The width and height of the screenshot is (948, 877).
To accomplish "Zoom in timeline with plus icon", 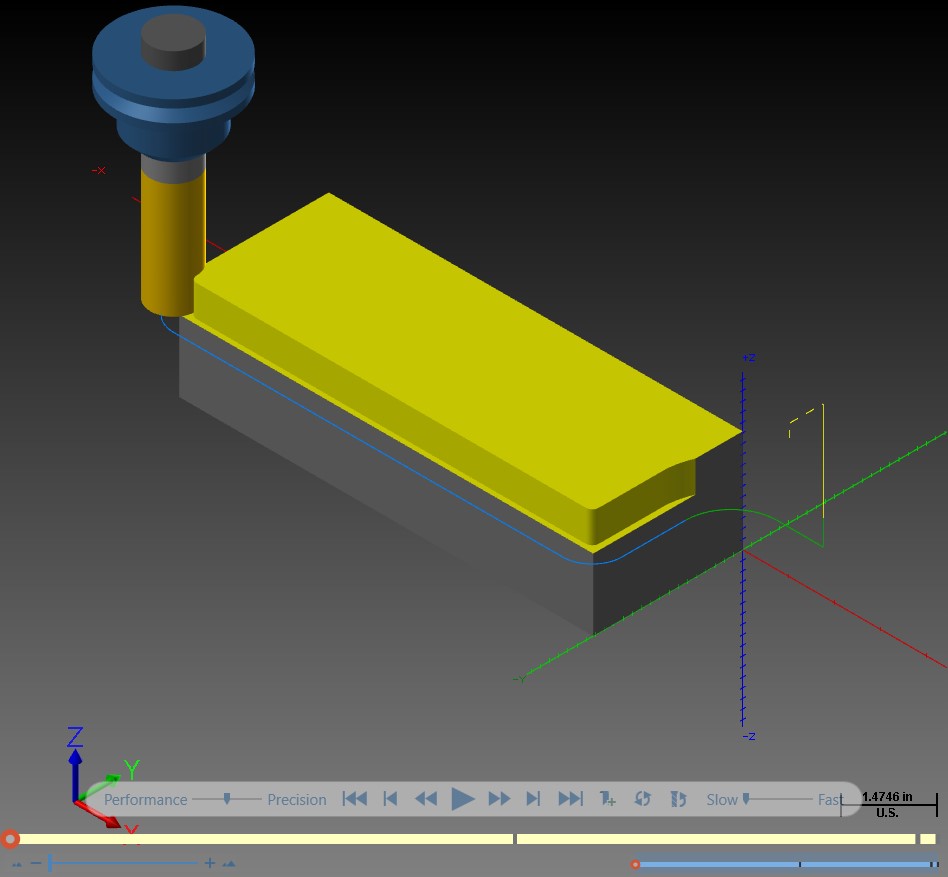I will click(210, 863).
